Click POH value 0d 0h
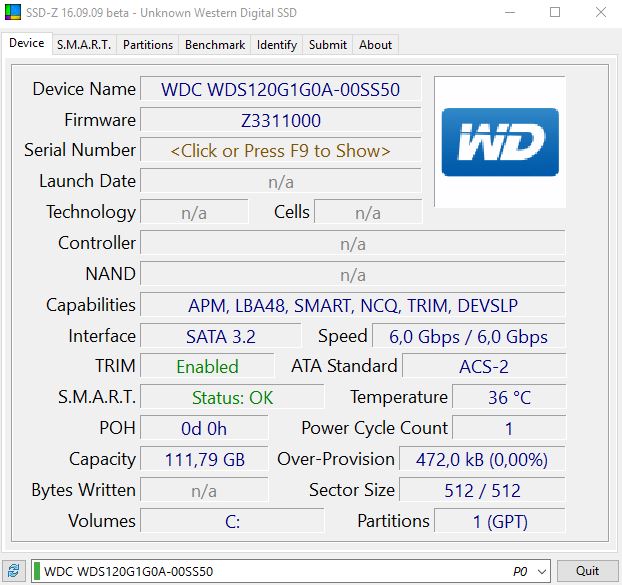 (204, 428)
